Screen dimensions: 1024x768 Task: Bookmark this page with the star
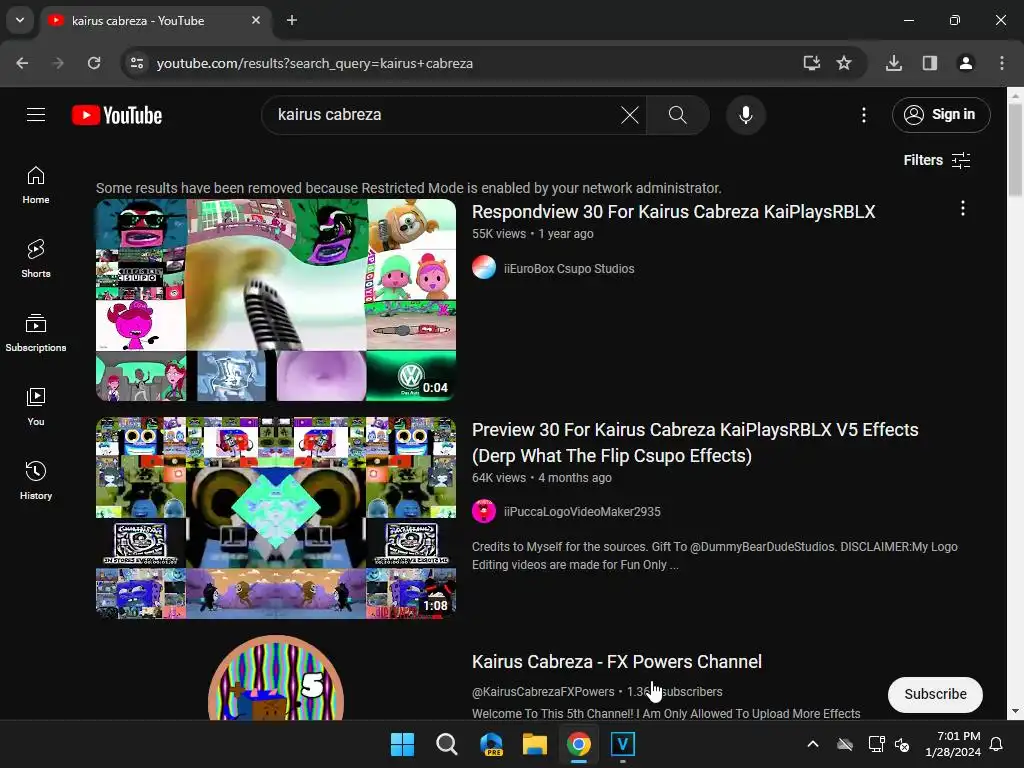click(x=844, y=63)
